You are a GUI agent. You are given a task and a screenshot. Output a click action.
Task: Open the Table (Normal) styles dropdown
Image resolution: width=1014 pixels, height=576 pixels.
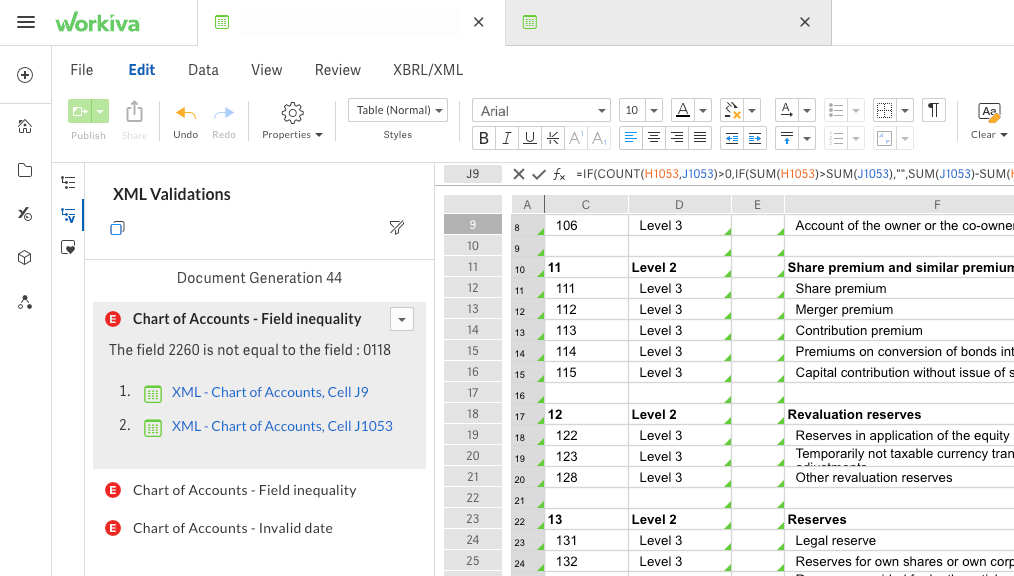pyautogui.click(x=398, y=111)
